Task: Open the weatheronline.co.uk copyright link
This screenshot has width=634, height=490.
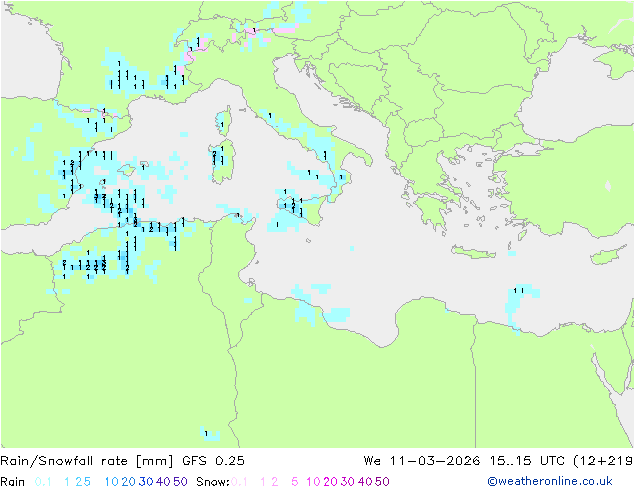Action: pos(550,481)
